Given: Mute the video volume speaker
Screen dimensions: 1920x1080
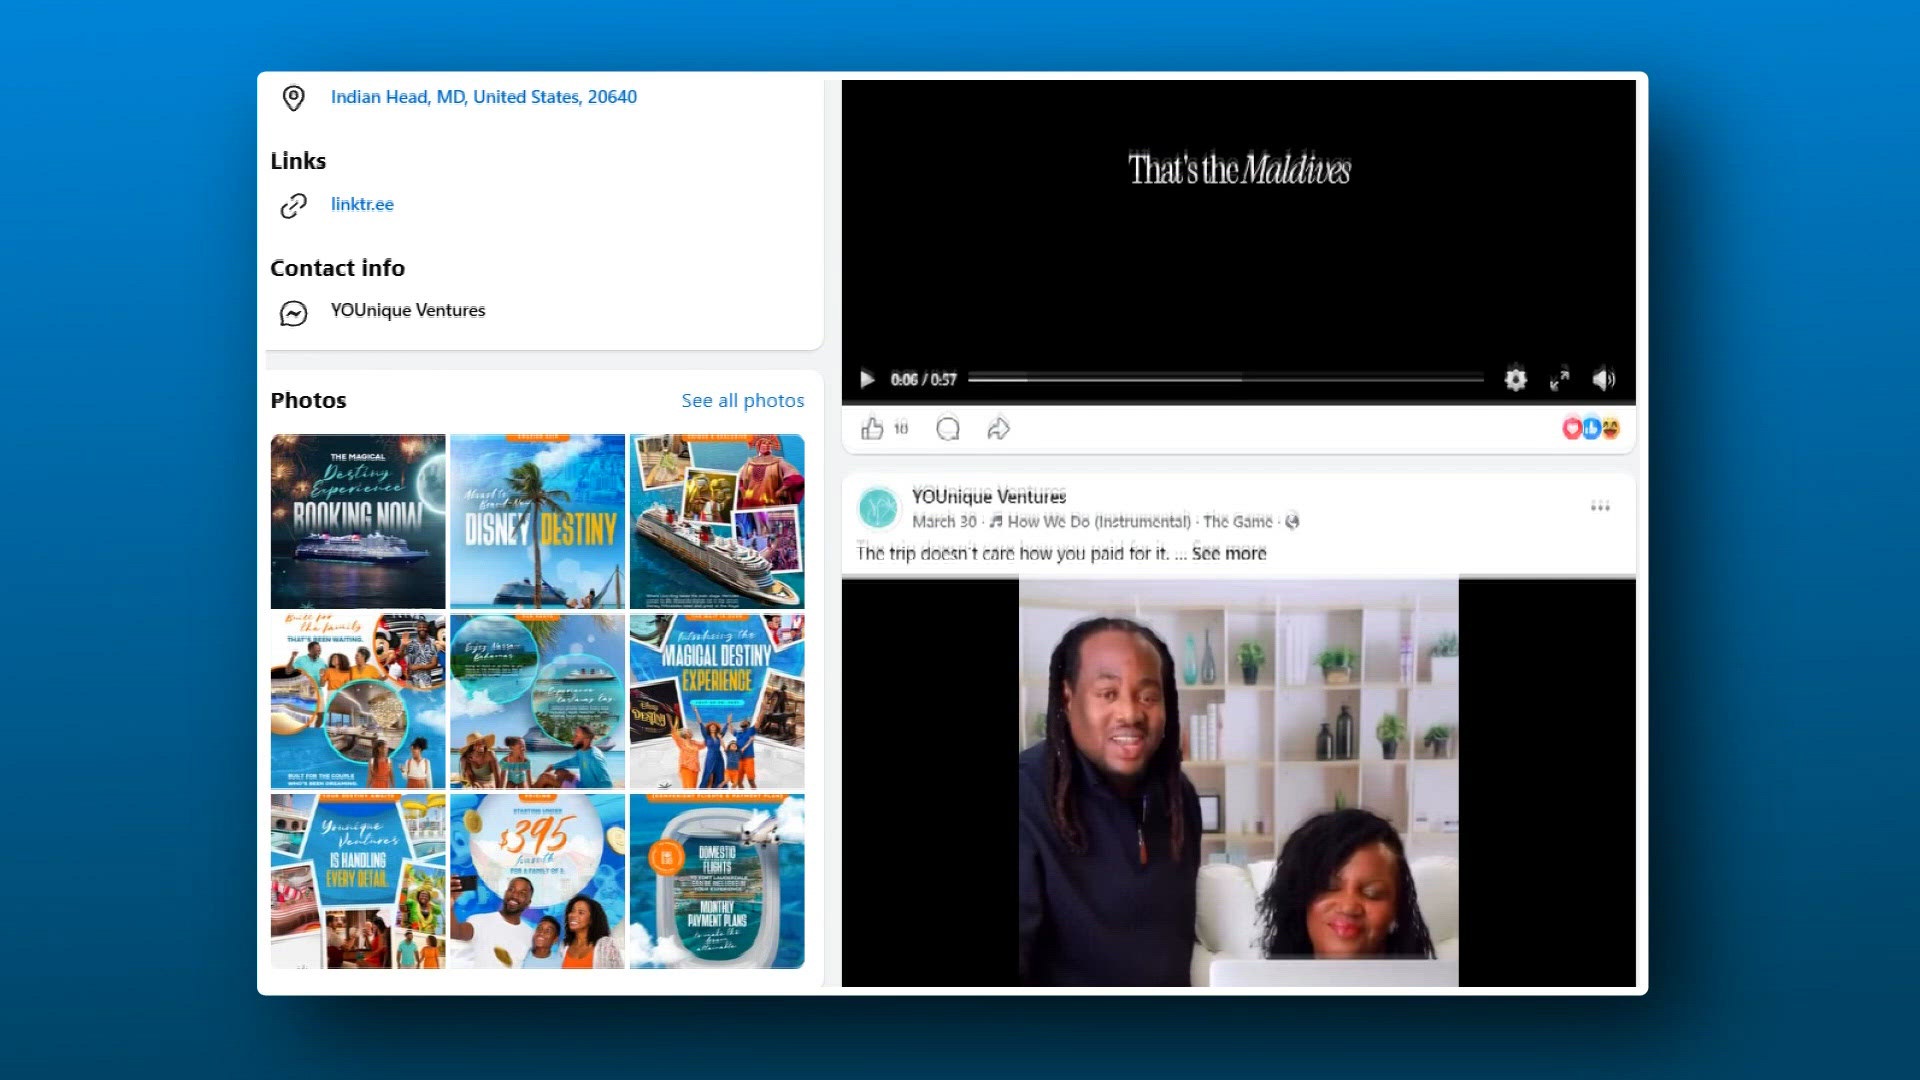Looking at the screenshot, I should pyautogui.click(x=1604, y=379).
